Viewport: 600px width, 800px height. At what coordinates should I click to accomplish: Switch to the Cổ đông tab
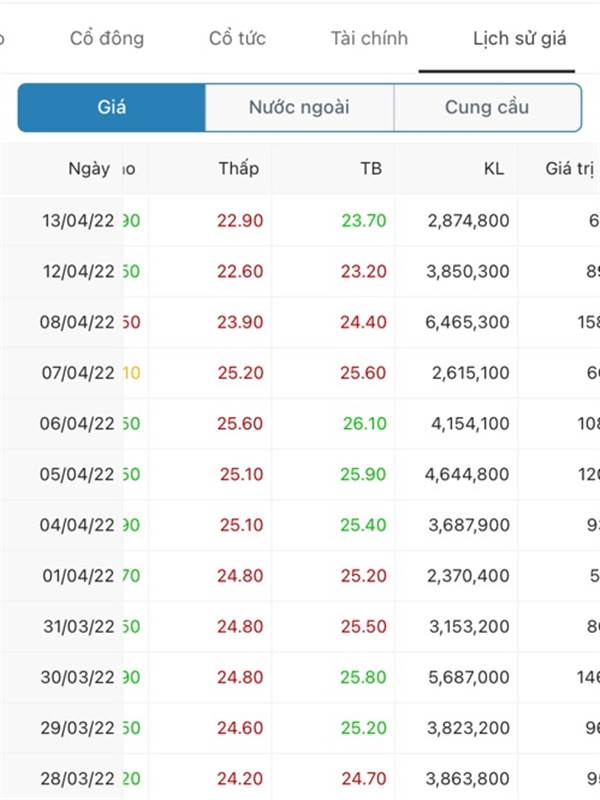click(107, 39)
